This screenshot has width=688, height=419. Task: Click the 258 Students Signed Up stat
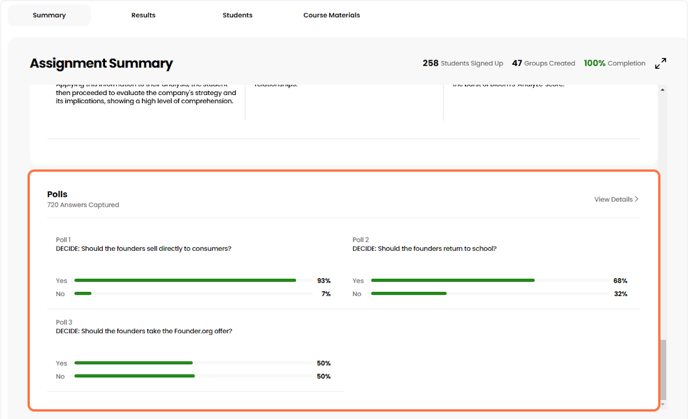[x=462, y=63]
